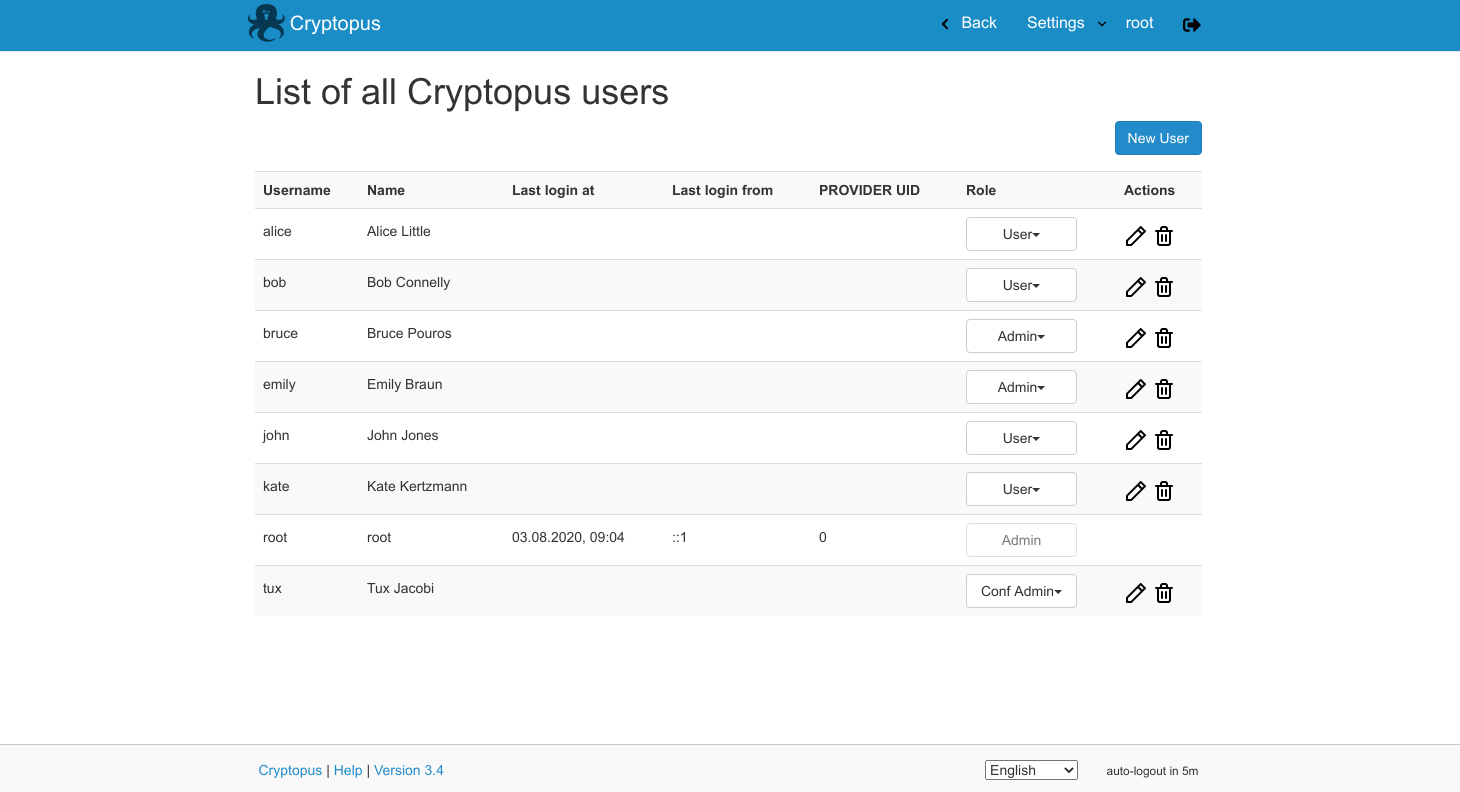Viewport: 1460px width, 792px height.
Task: Select the name Alice Little
Action: 399,231
